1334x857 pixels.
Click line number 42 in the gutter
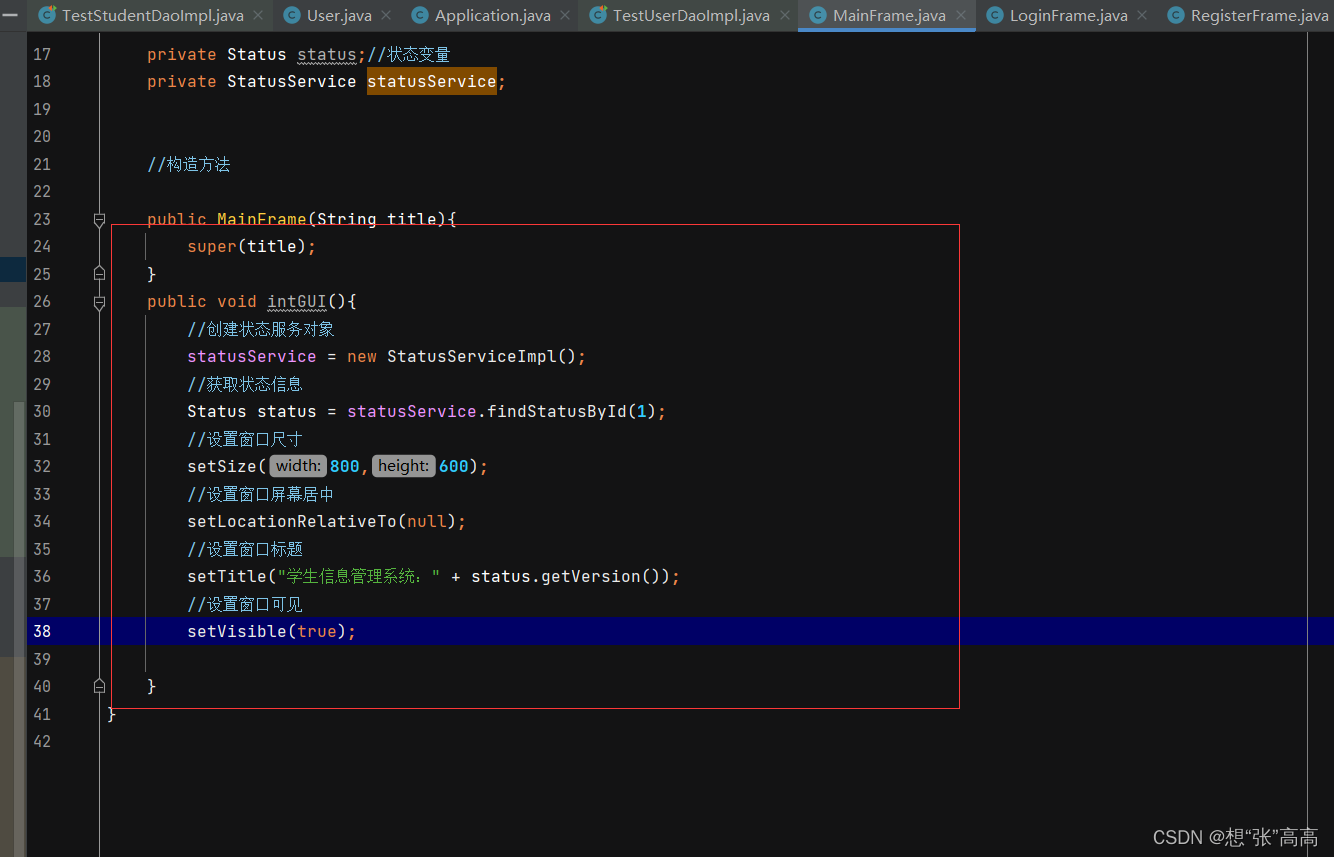pos(42,741)
